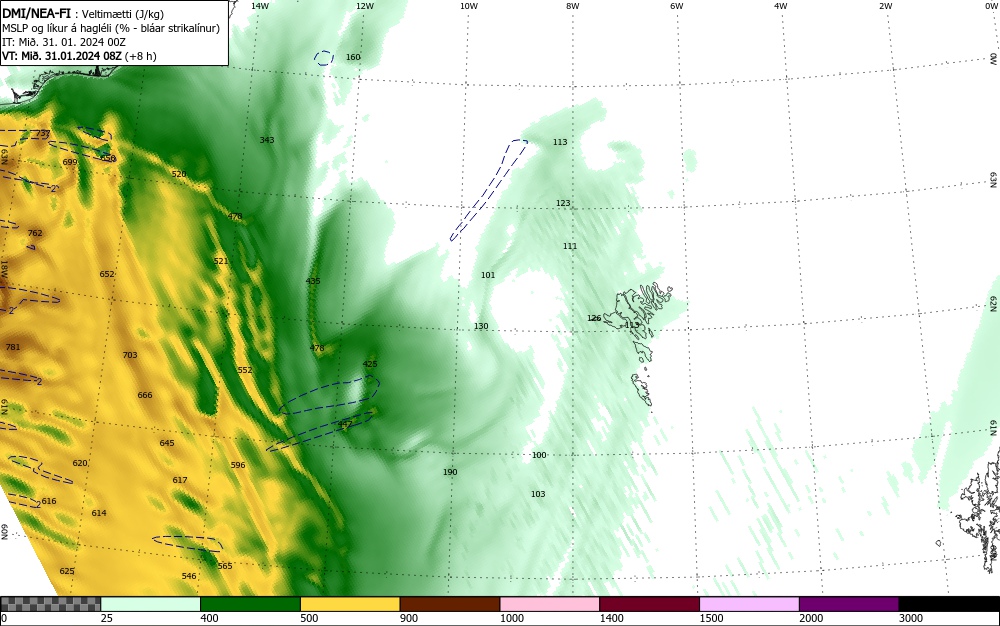
Task: Select the map value '645'
Action: tap(167, 443)
